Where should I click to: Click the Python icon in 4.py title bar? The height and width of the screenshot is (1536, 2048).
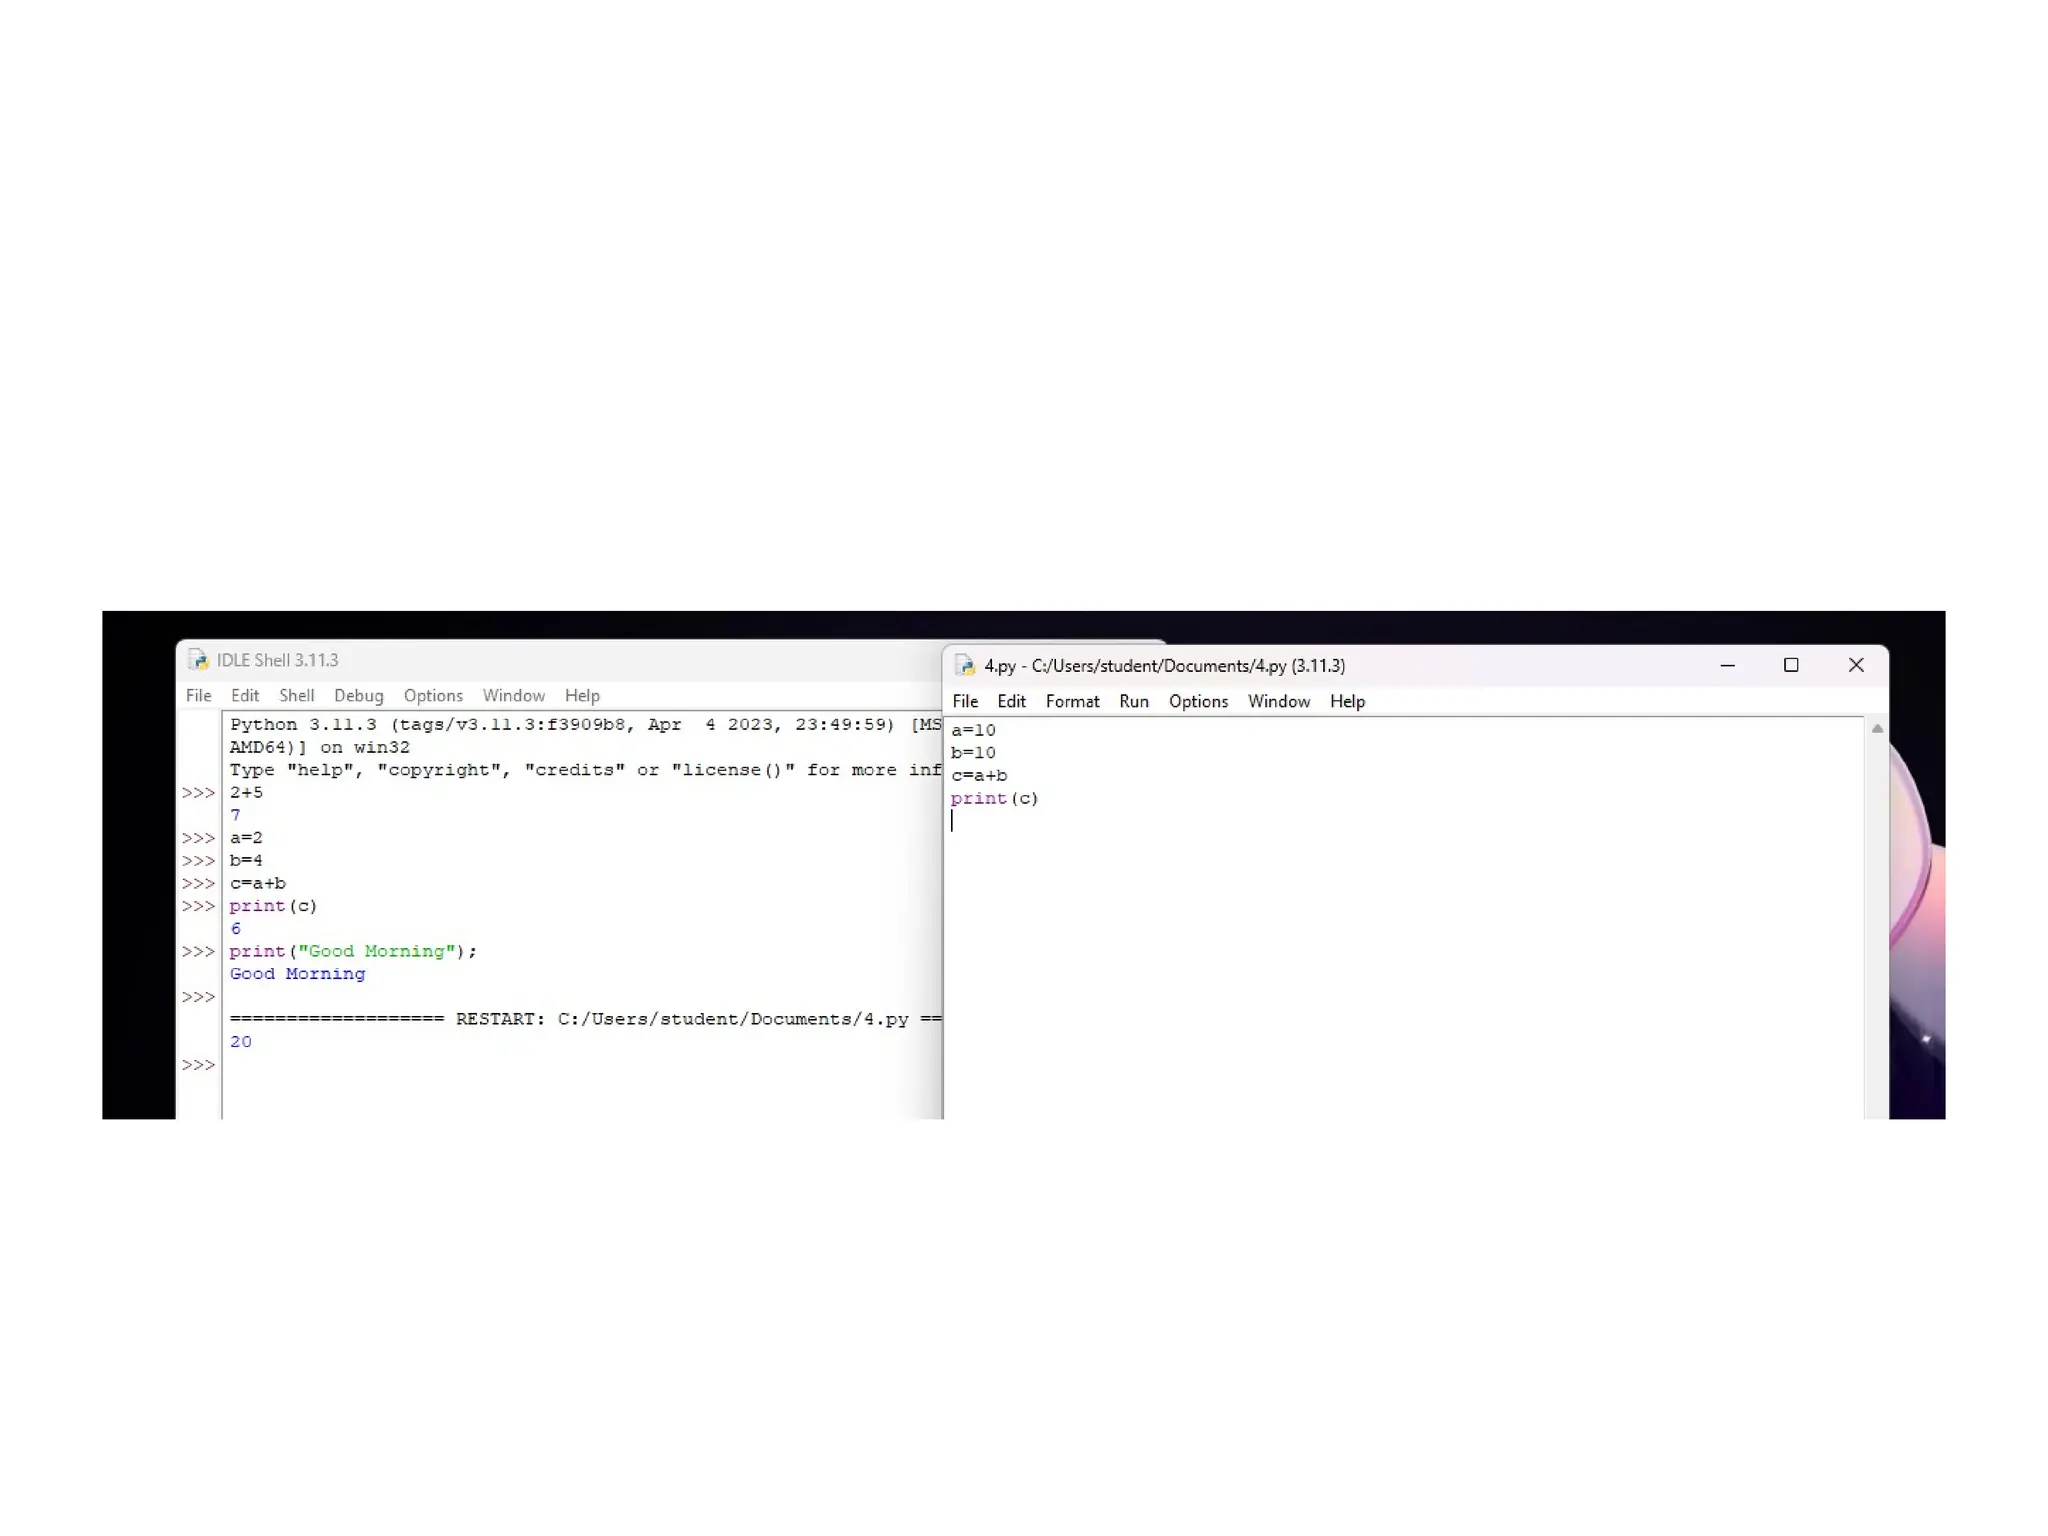[965, 665]
